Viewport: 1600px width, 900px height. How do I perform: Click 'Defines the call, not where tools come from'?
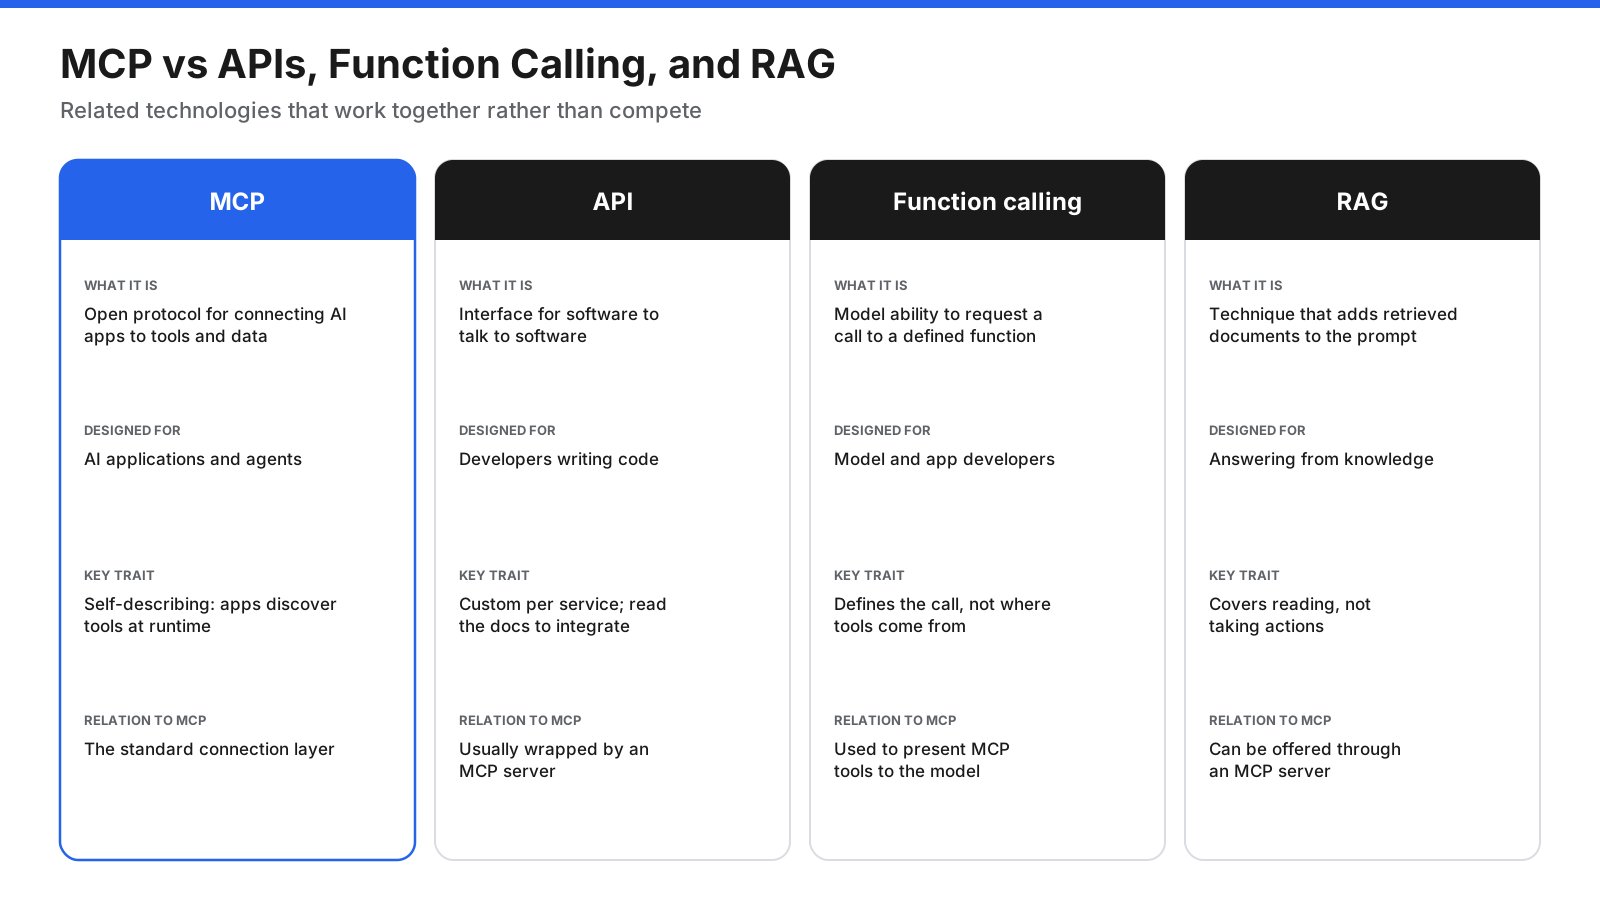[942, 615]
